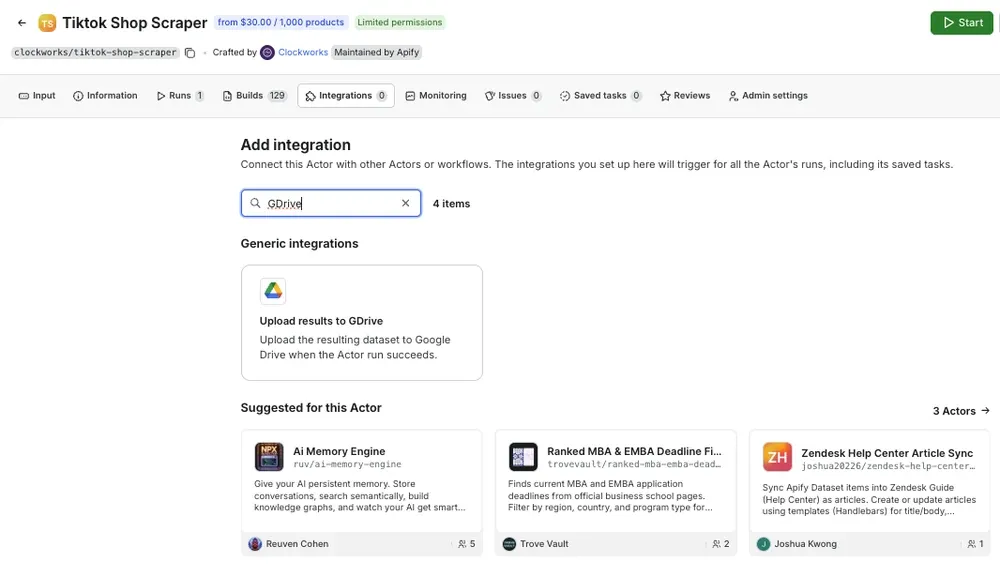Click author Joshua Kwong
Viewport: 1000px width, 577px height.
pyautogui.click(x=805, y=544)
